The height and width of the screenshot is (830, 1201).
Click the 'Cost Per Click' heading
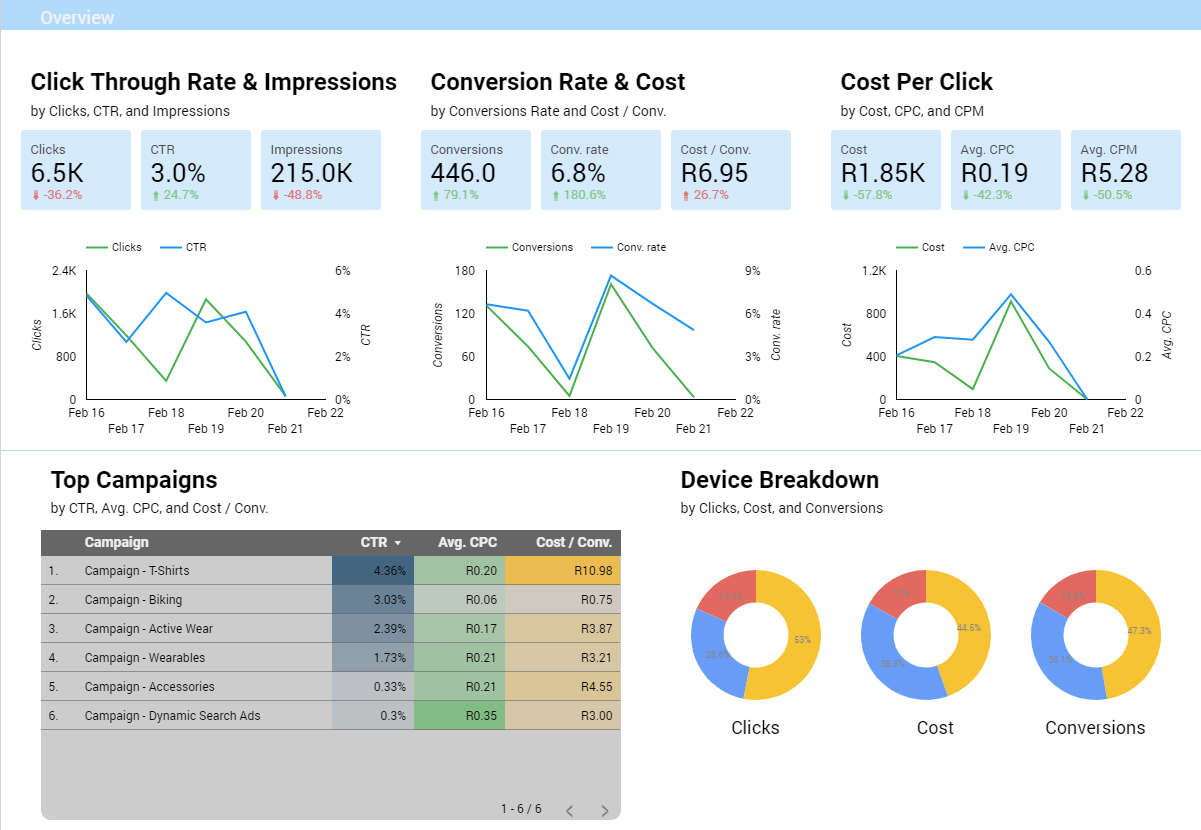pos(917,82)
